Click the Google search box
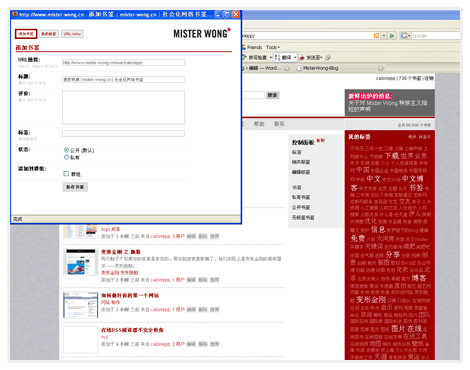 coord(435,35)
